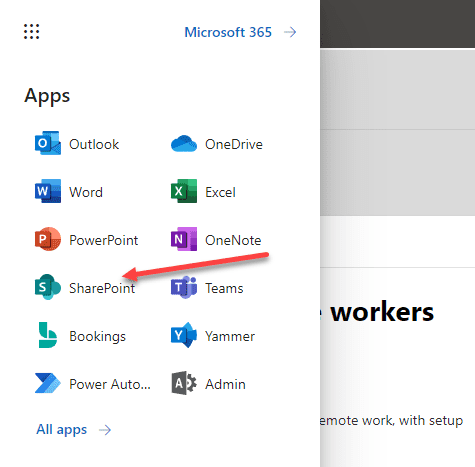Select the OneNote label
The image size is (475, 467).
click(x=233, y=240)
